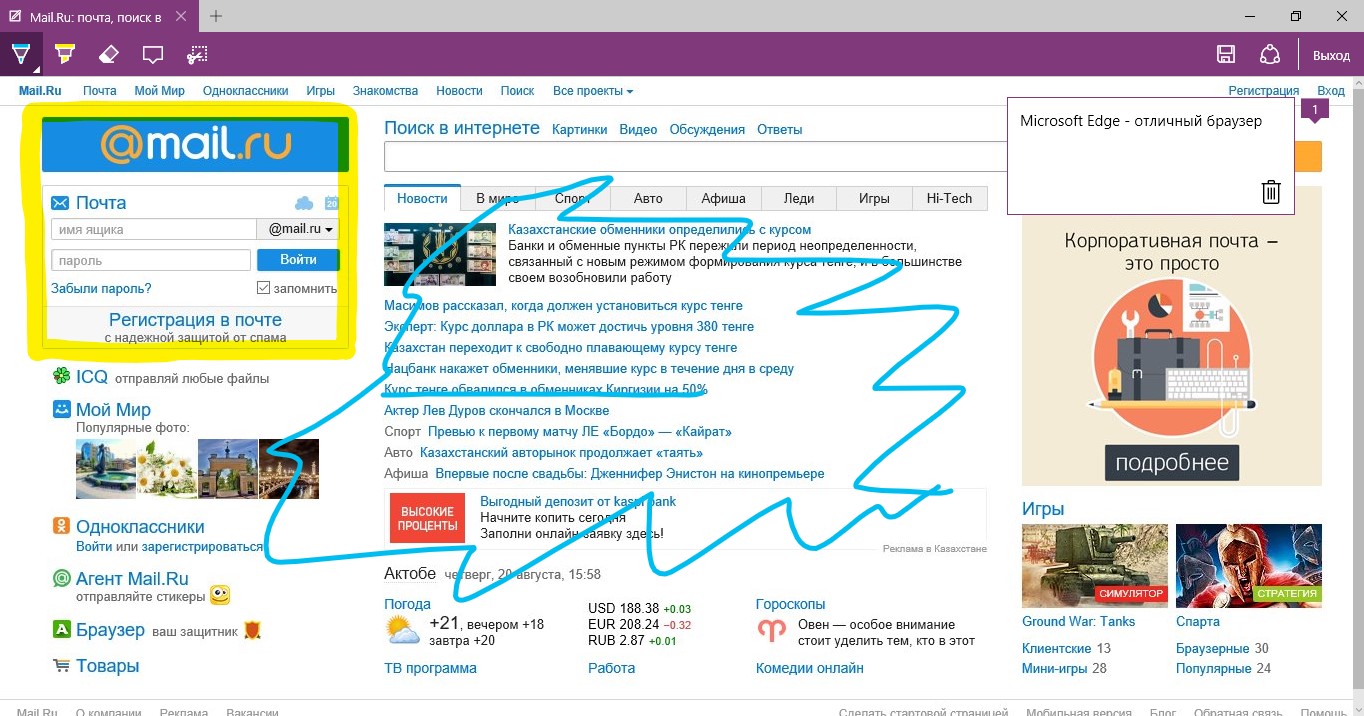This screenshot has height=716, width=1364.
Task: Switch to the Авто tab
Action: [x=648, y=198]
